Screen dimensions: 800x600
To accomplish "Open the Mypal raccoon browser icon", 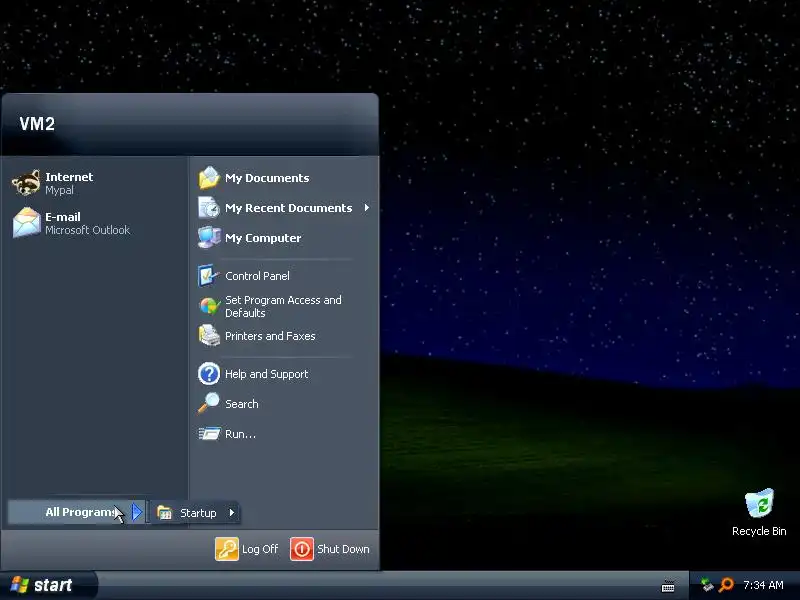I will (26, 183).
